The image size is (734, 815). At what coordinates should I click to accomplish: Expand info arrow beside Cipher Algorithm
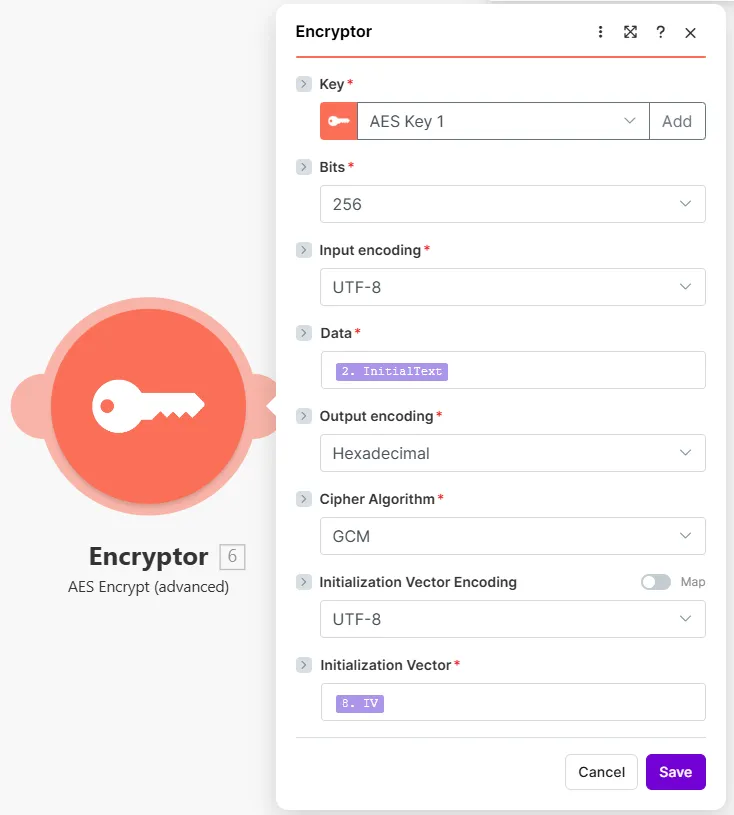point(304,499)
